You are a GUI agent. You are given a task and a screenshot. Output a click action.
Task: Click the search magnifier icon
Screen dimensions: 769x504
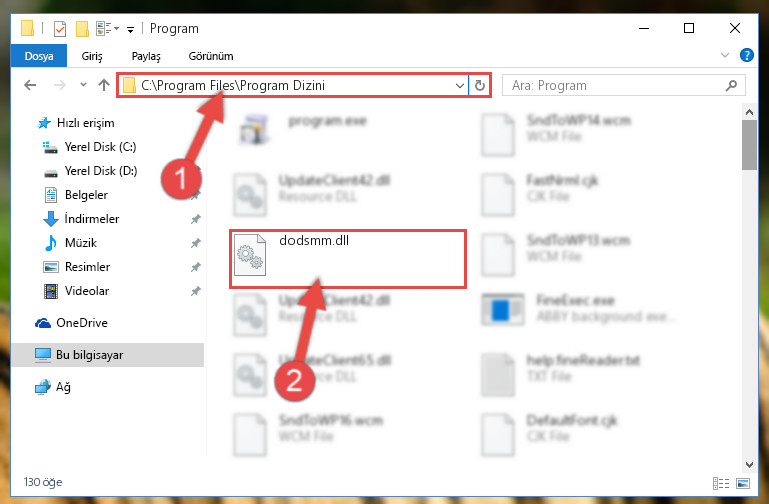point(731,85)
